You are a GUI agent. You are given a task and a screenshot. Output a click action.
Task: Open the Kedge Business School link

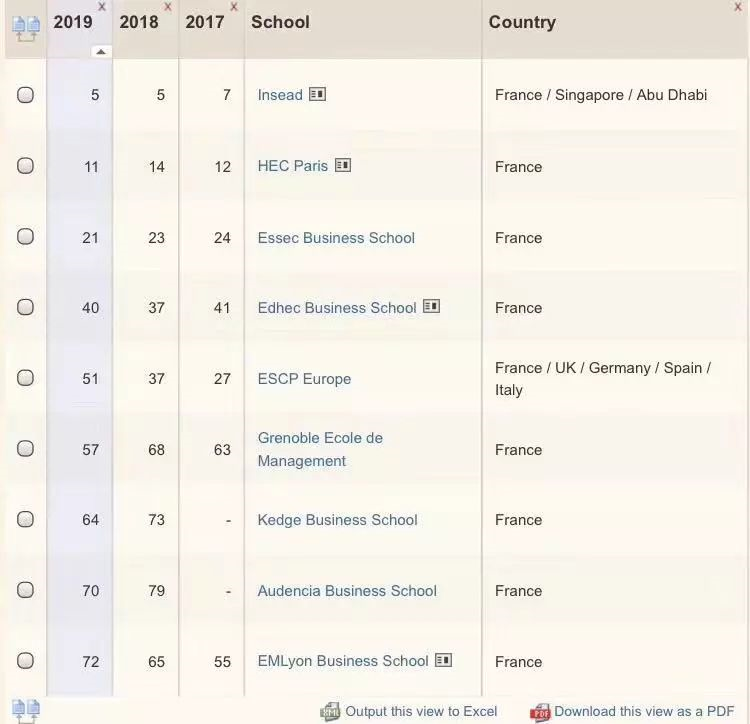pos(338,520)
